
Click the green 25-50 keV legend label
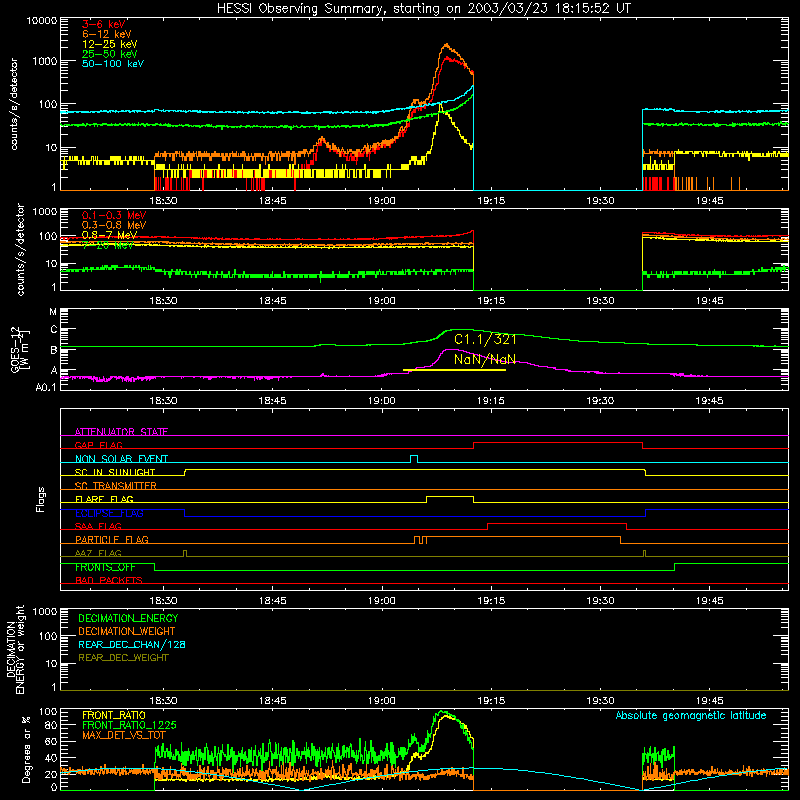tap(109, 54)
